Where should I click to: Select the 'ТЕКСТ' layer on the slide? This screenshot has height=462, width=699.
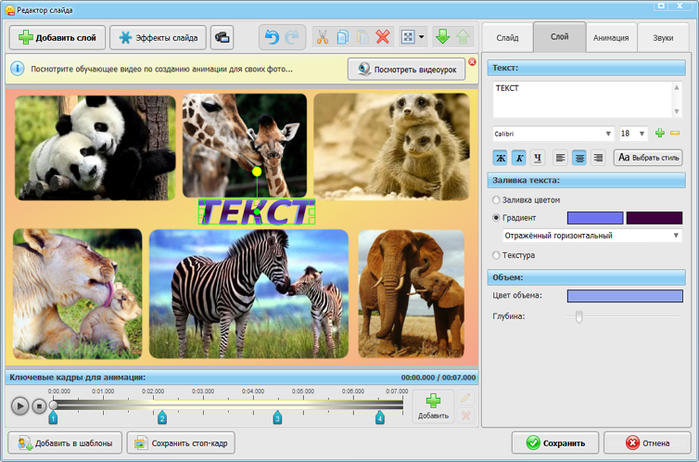(x=257, y=212)
